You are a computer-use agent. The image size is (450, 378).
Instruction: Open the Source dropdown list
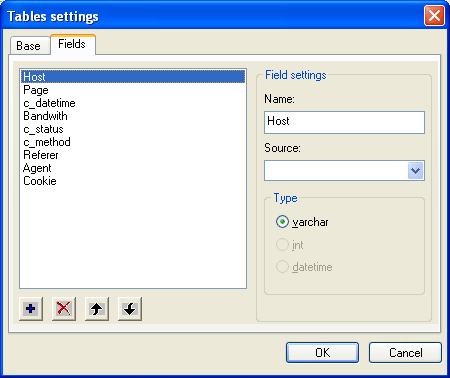coord(415,170)
